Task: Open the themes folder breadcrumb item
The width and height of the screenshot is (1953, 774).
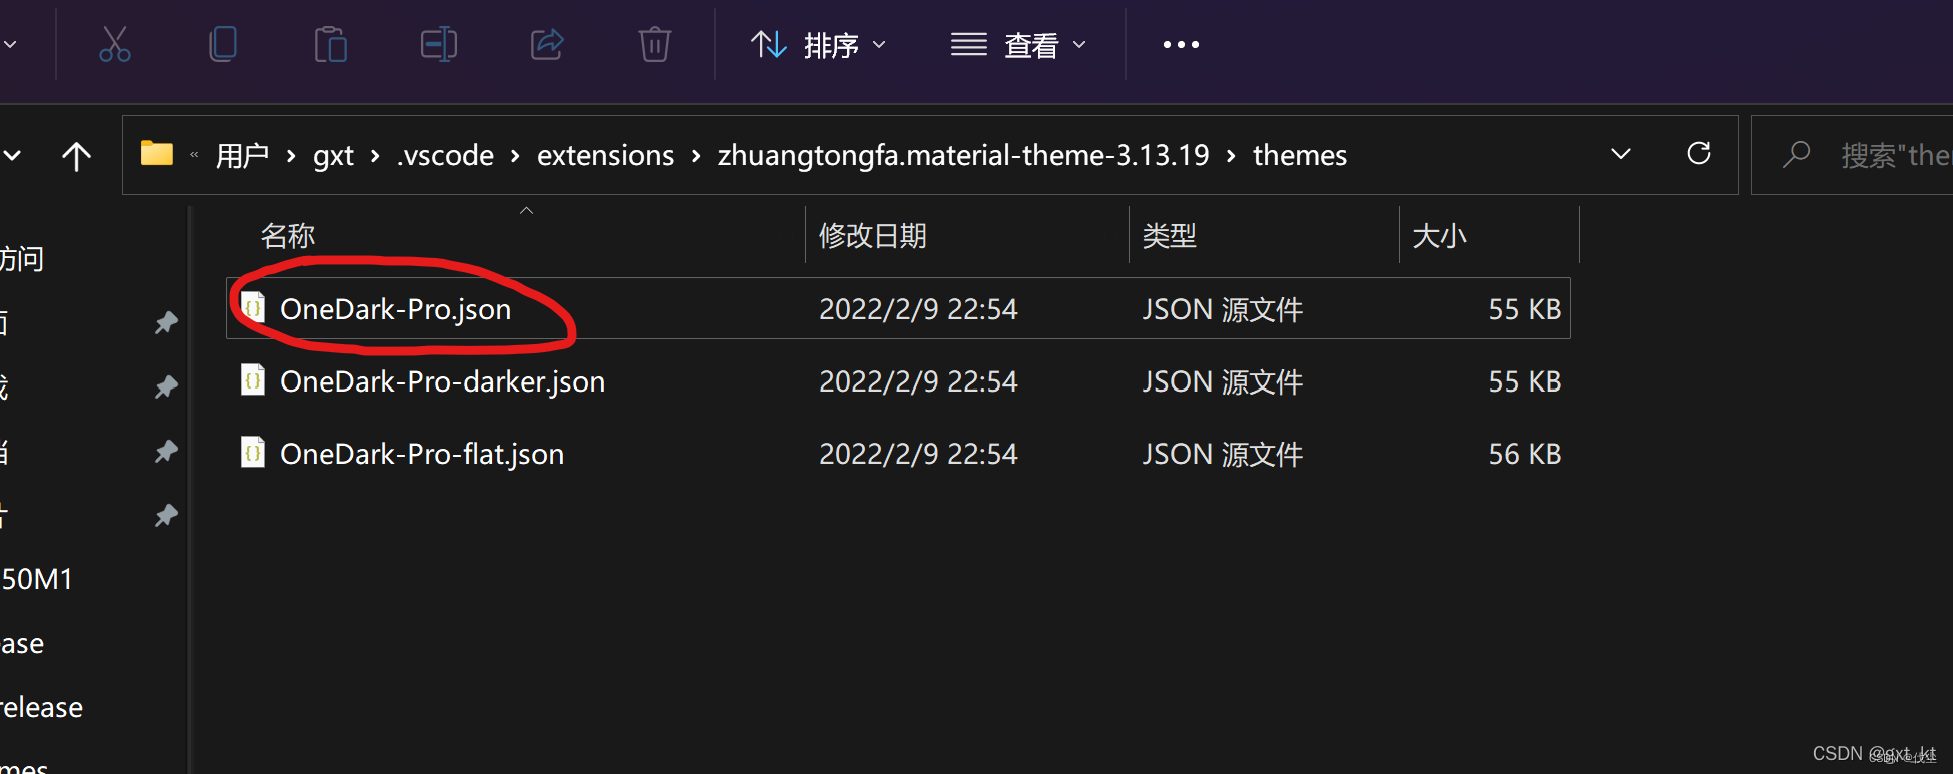Action: tap(1299, 155)
